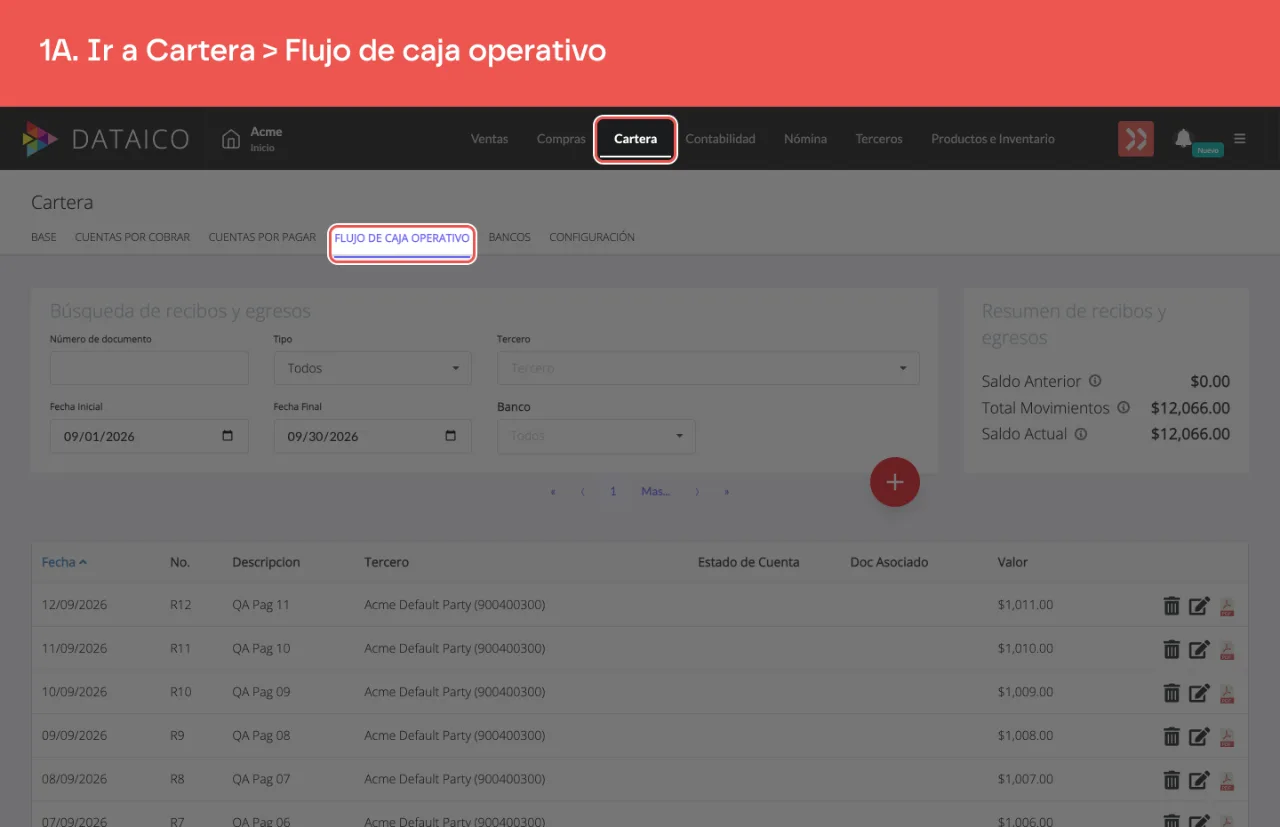Image resolution: width=1280 pixels, height=827 pixels.
Task: Go to page 1 in pagination
Action: [613, 491]
